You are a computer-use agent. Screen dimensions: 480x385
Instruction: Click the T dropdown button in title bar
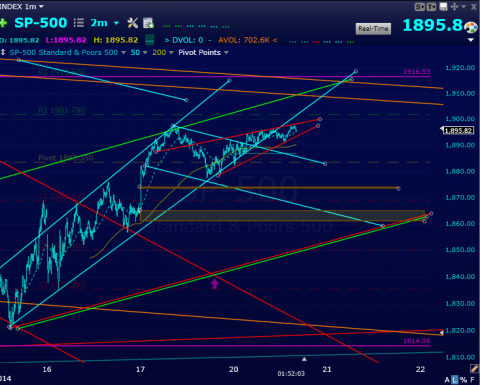pyautogui.click(x=431, y=6)
